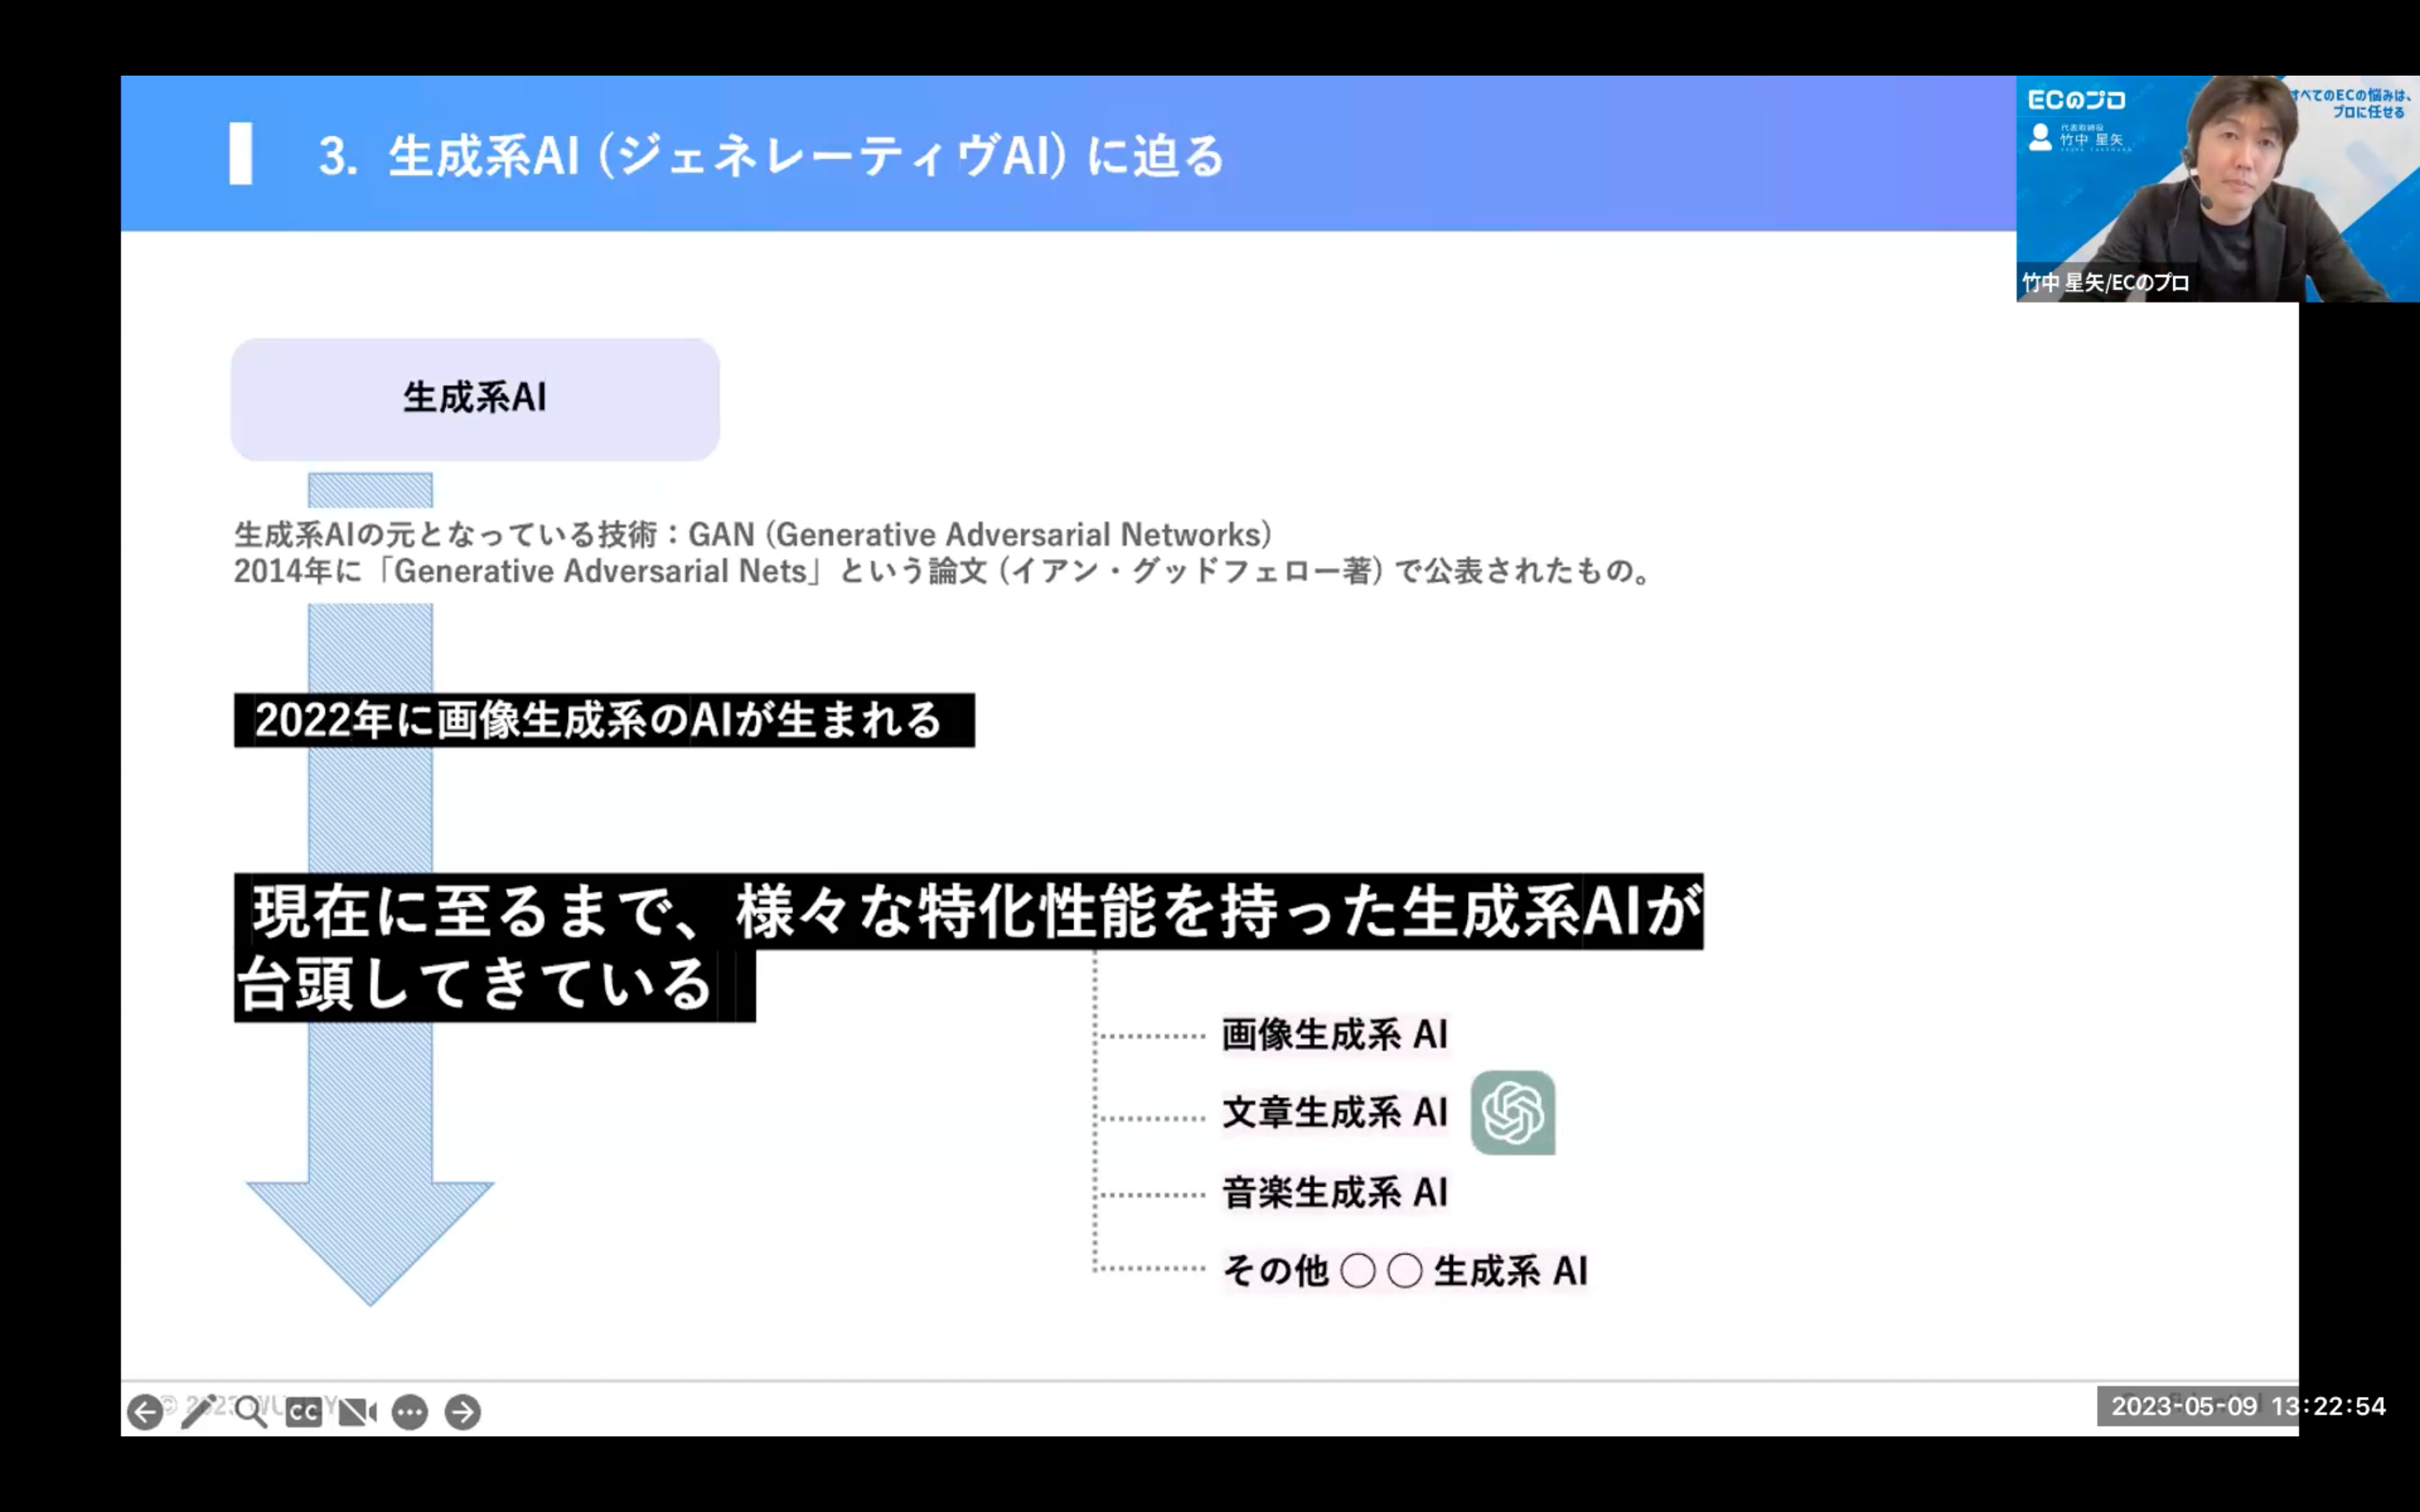2420x1512 pixels.
Task: Open more slideshow options menu
Action: [410, 1411]
